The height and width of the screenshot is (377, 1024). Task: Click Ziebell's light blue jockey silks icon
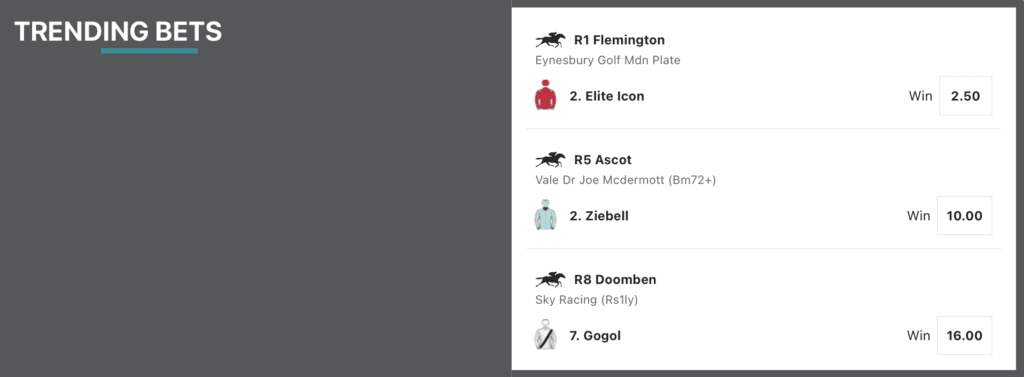[545, 215]
